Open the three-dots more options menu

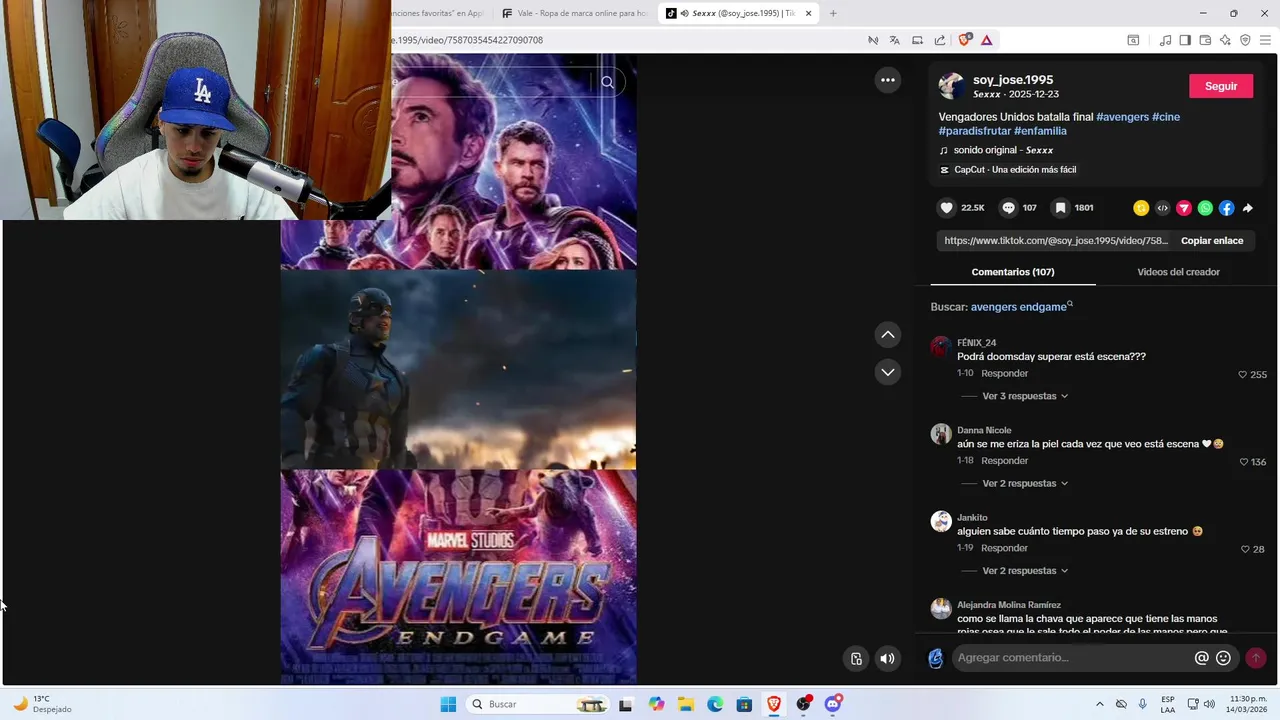888,80
